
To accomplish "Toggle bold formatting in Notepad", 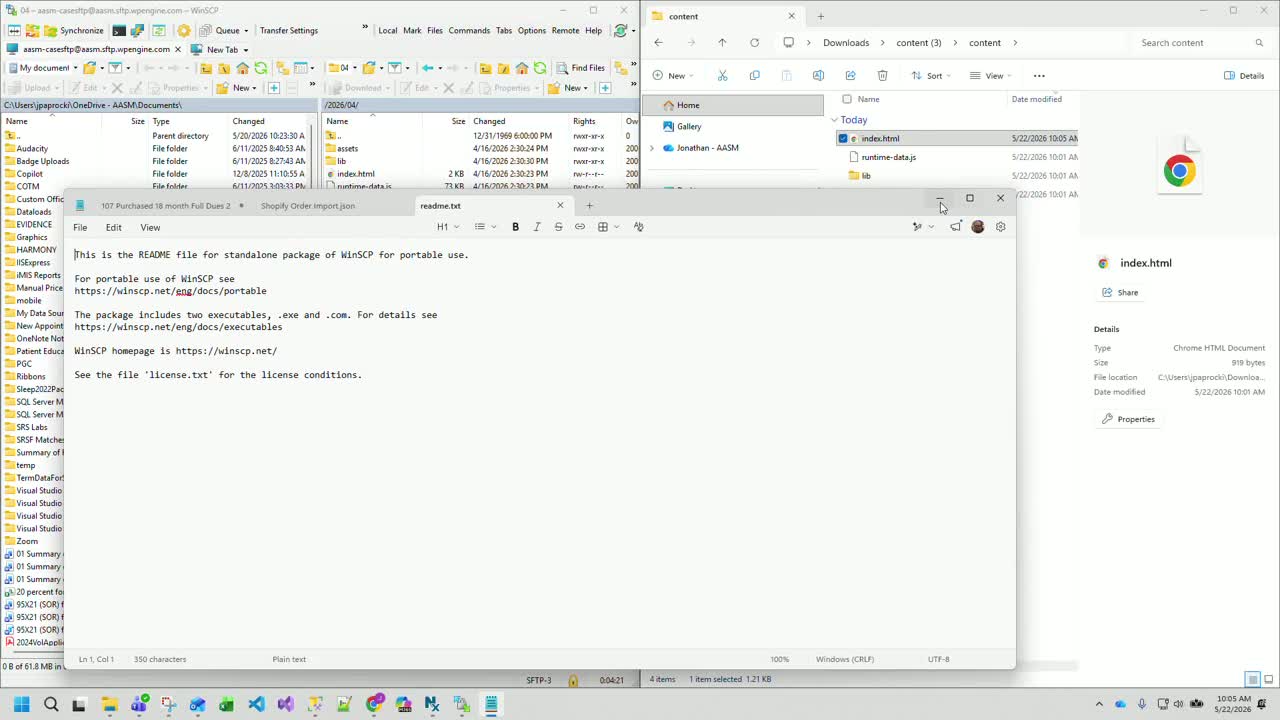I will [515, 227].
